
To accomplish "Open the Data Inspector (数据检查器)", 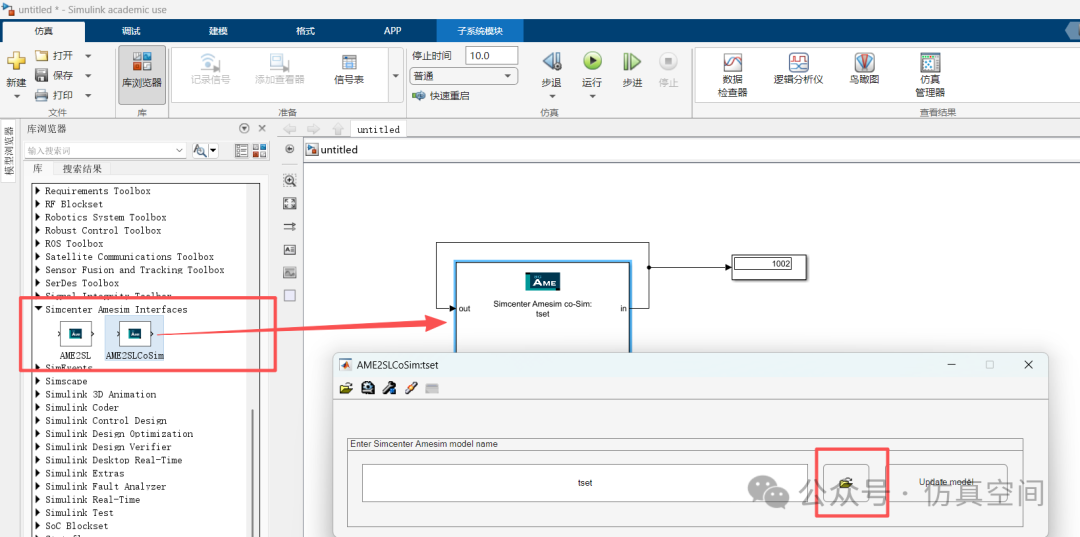I will (732, 74).
